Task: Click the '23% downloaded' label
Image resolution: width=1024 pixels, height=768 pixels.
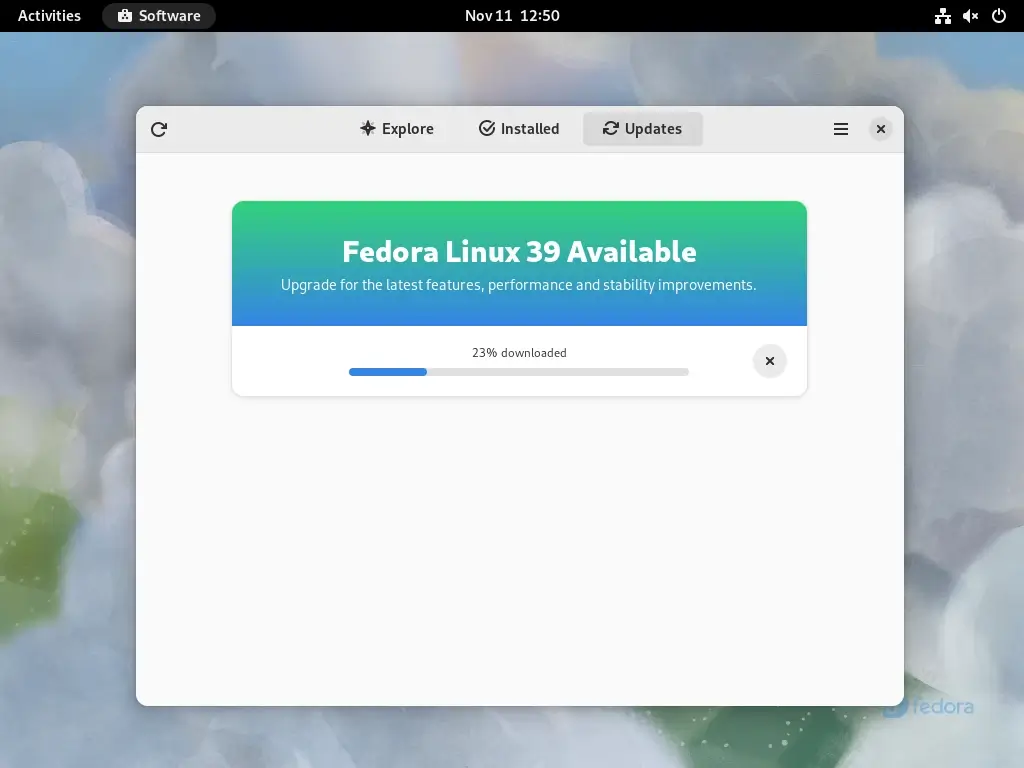Action: (519, 353)
